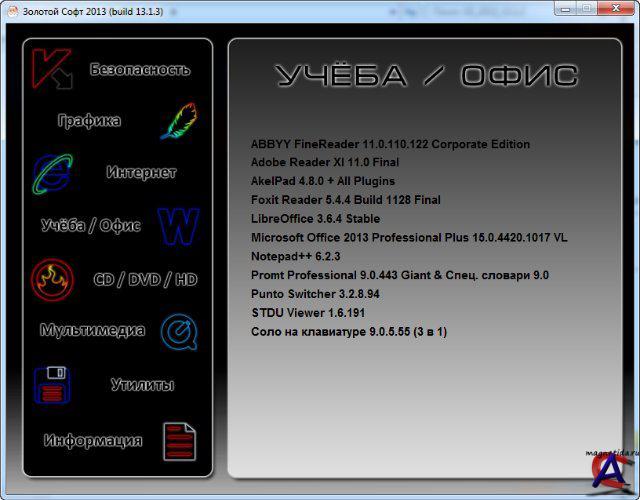Screen dimensions: 640x500
Task: Click the colorful feather Графика icon
Action: pos(178,121)
